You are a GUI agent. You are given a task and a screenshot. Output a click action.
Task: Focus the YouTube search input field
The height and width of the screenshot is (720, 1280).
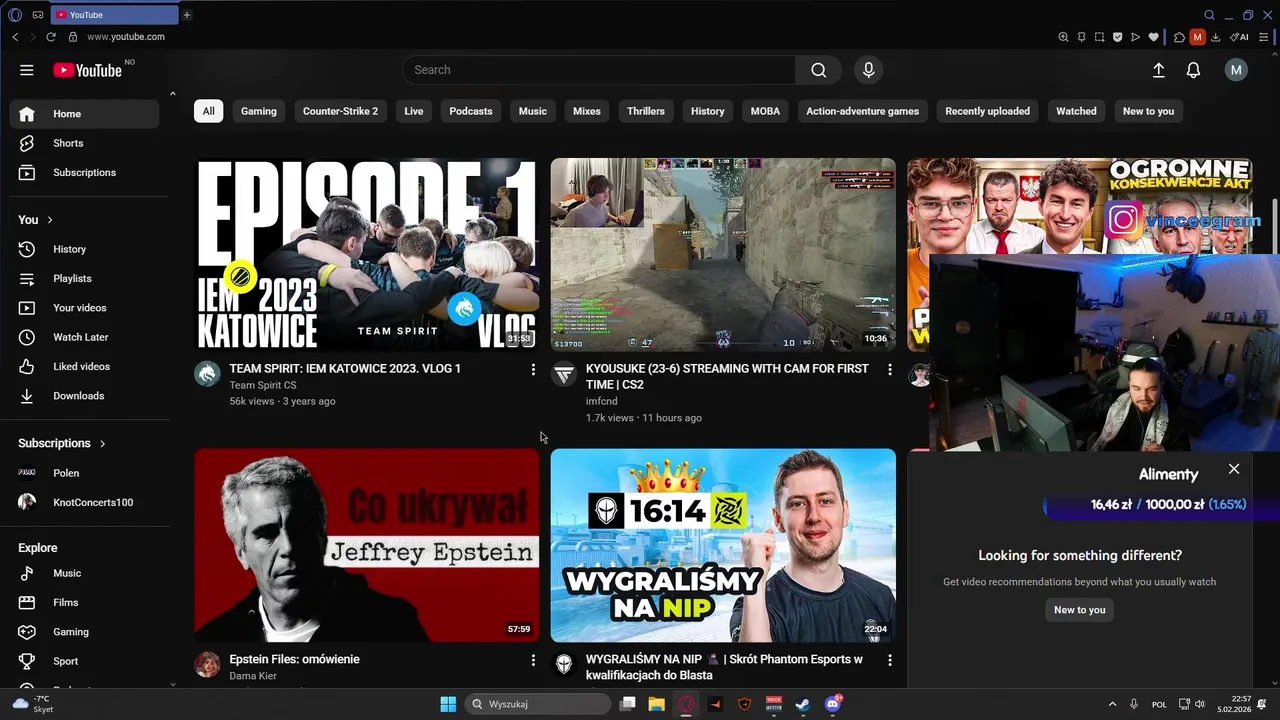(x=599, y=70)
